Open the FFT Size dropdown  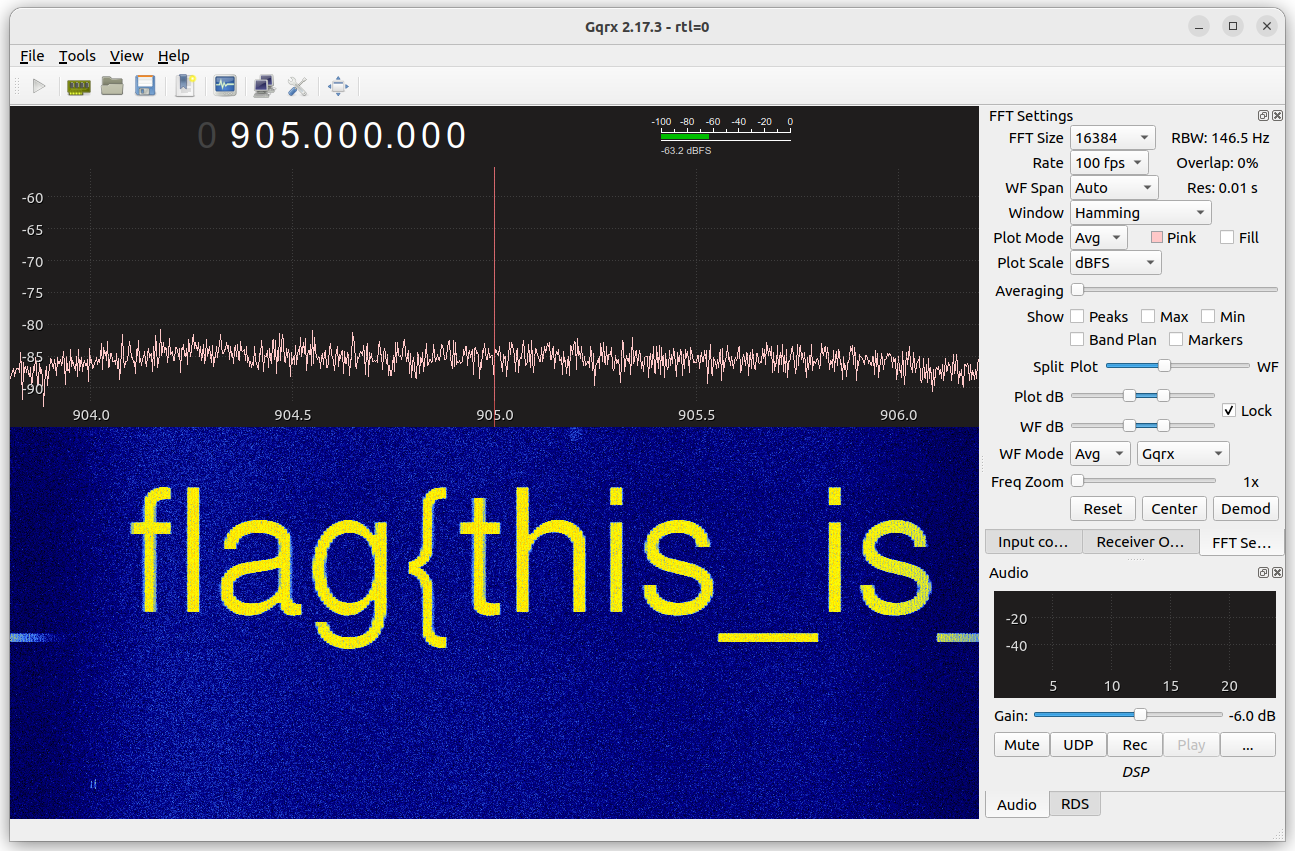point(1112,137)
